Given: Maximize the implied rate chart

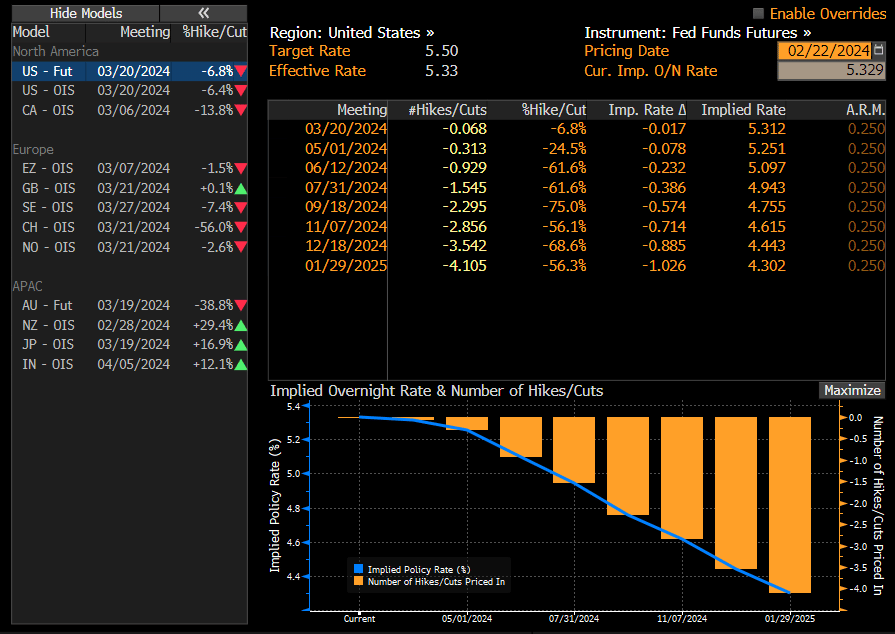Looking at the screenshot, I should click(851, 391).
